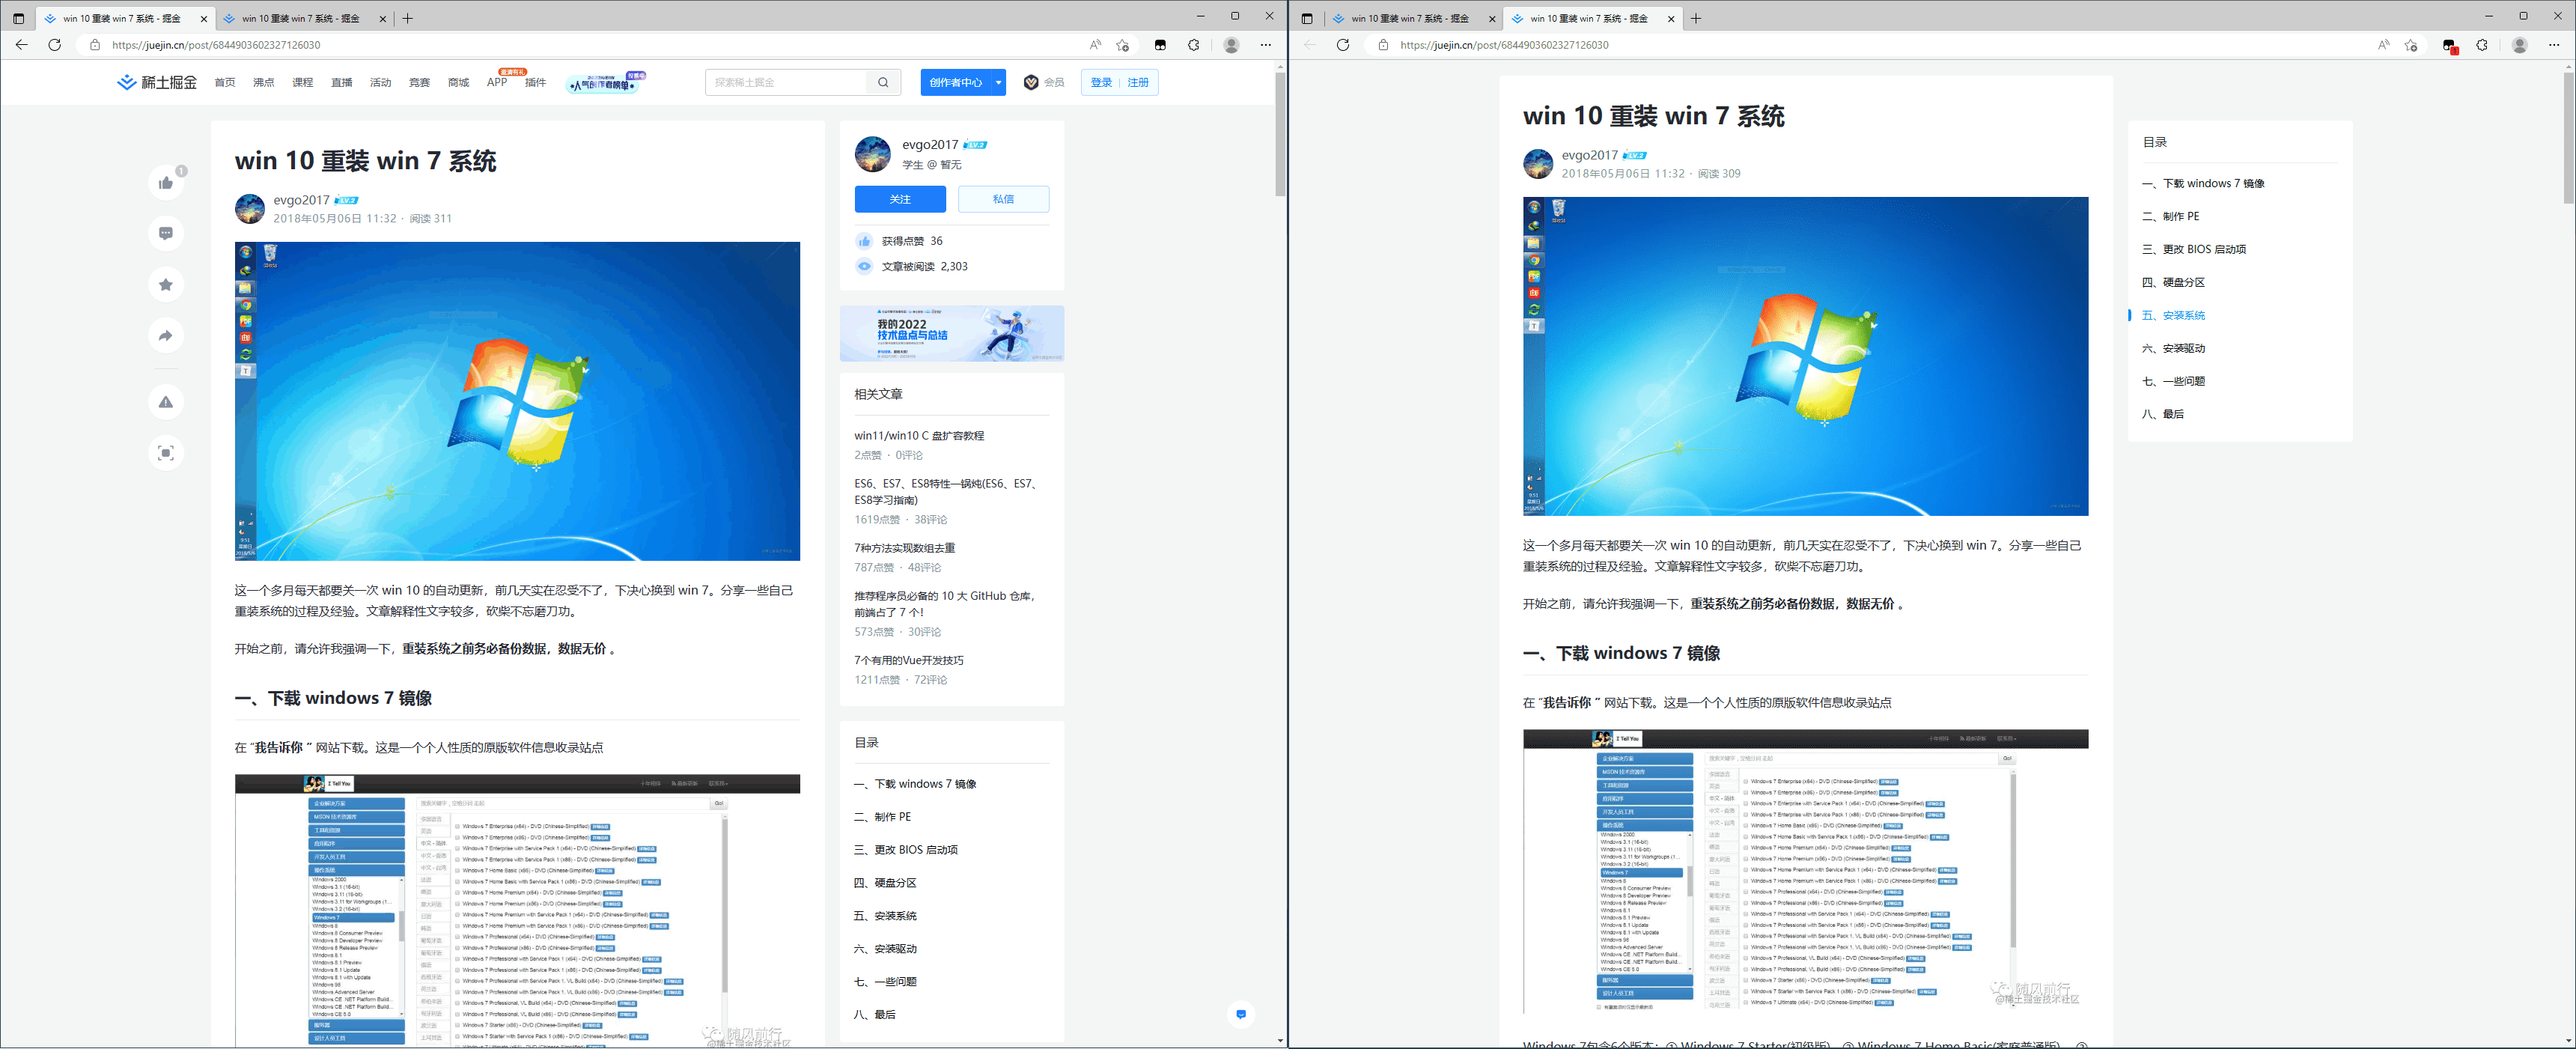Screen dimensions: 2576x1049
Task: Click the right window's vertical scrollbar thumb
Action: 2569,138
